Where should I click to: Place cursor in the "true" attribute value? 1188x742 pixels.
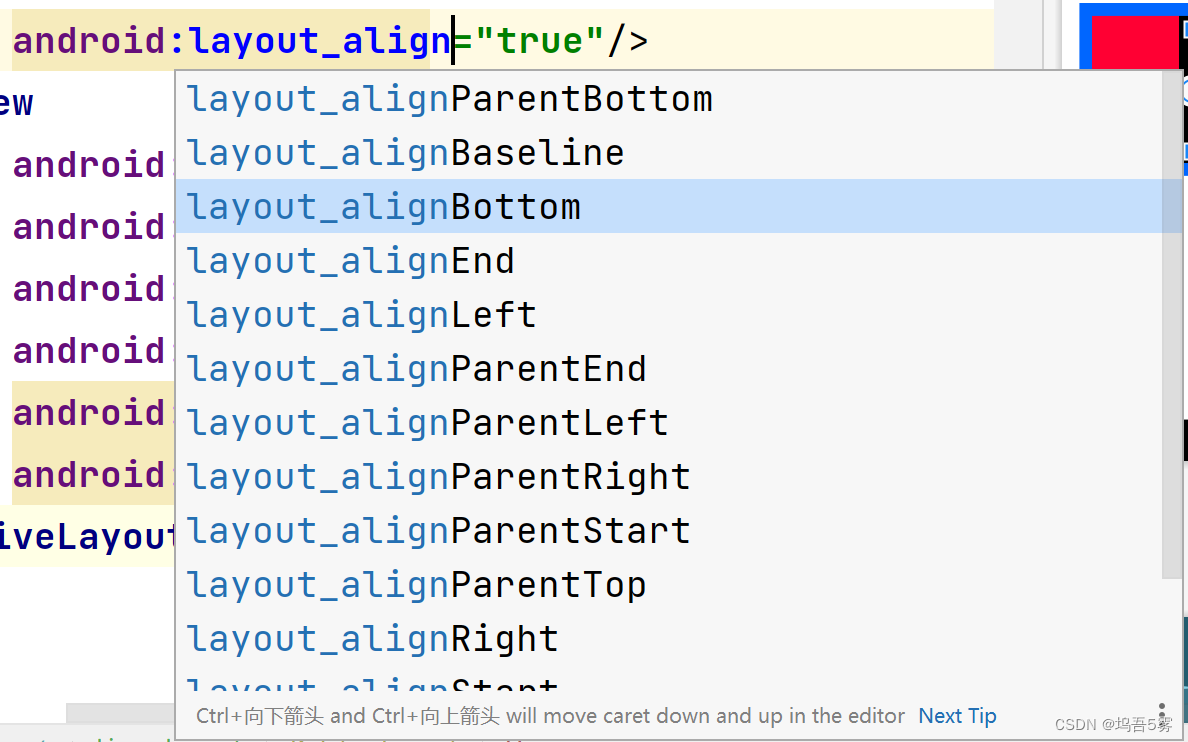click(540, 41)
